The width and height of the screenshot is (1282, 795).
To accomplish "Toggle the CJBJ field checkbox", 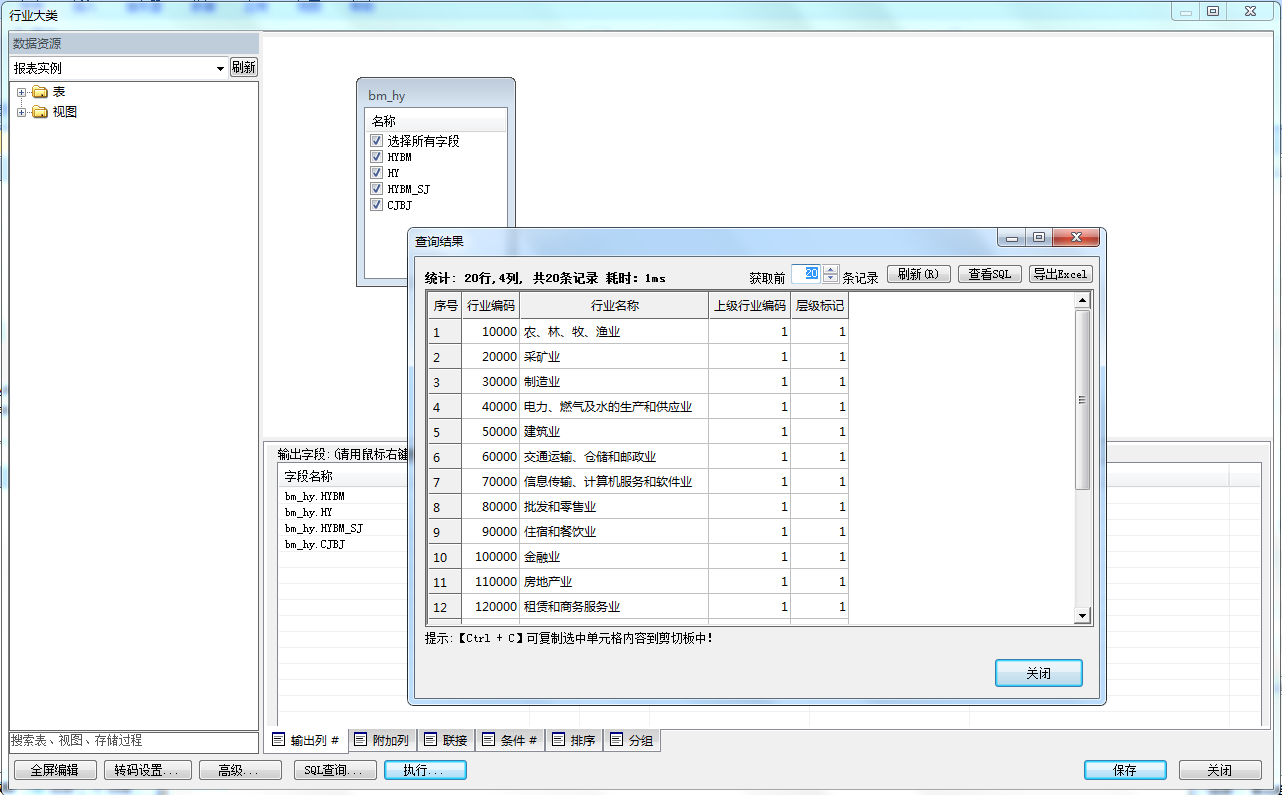I will (377, 205).
